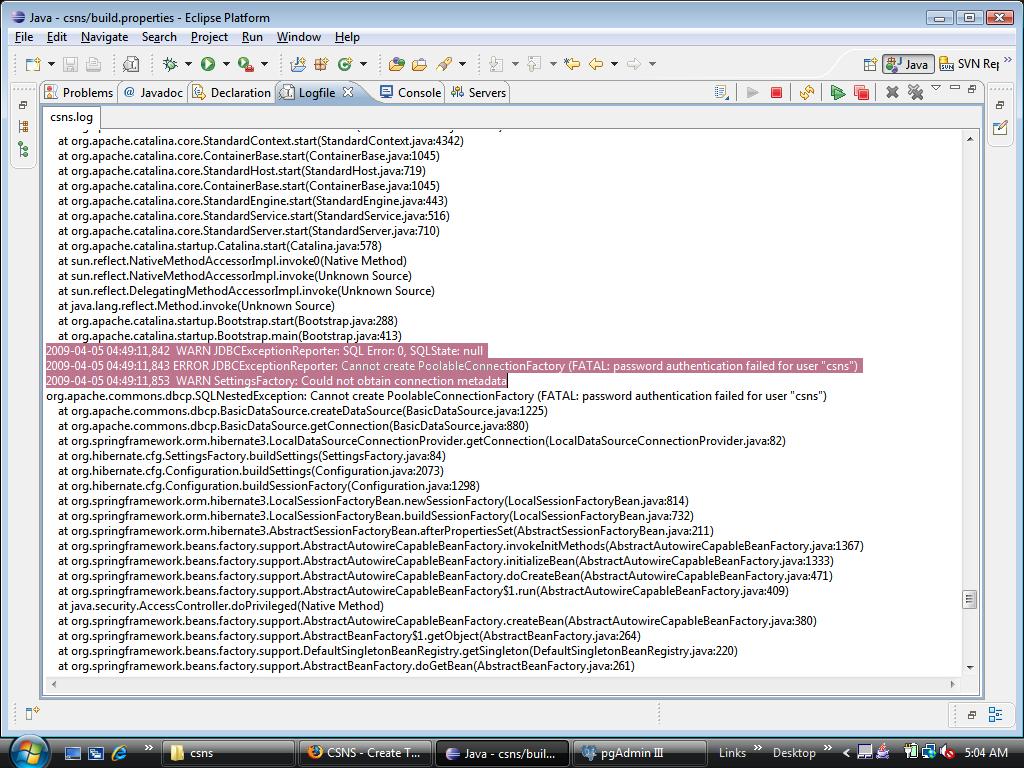The image size is (1024, 768).
Task: Click the double-X Close all logfiles icon
Action: [x=914, y=92]
